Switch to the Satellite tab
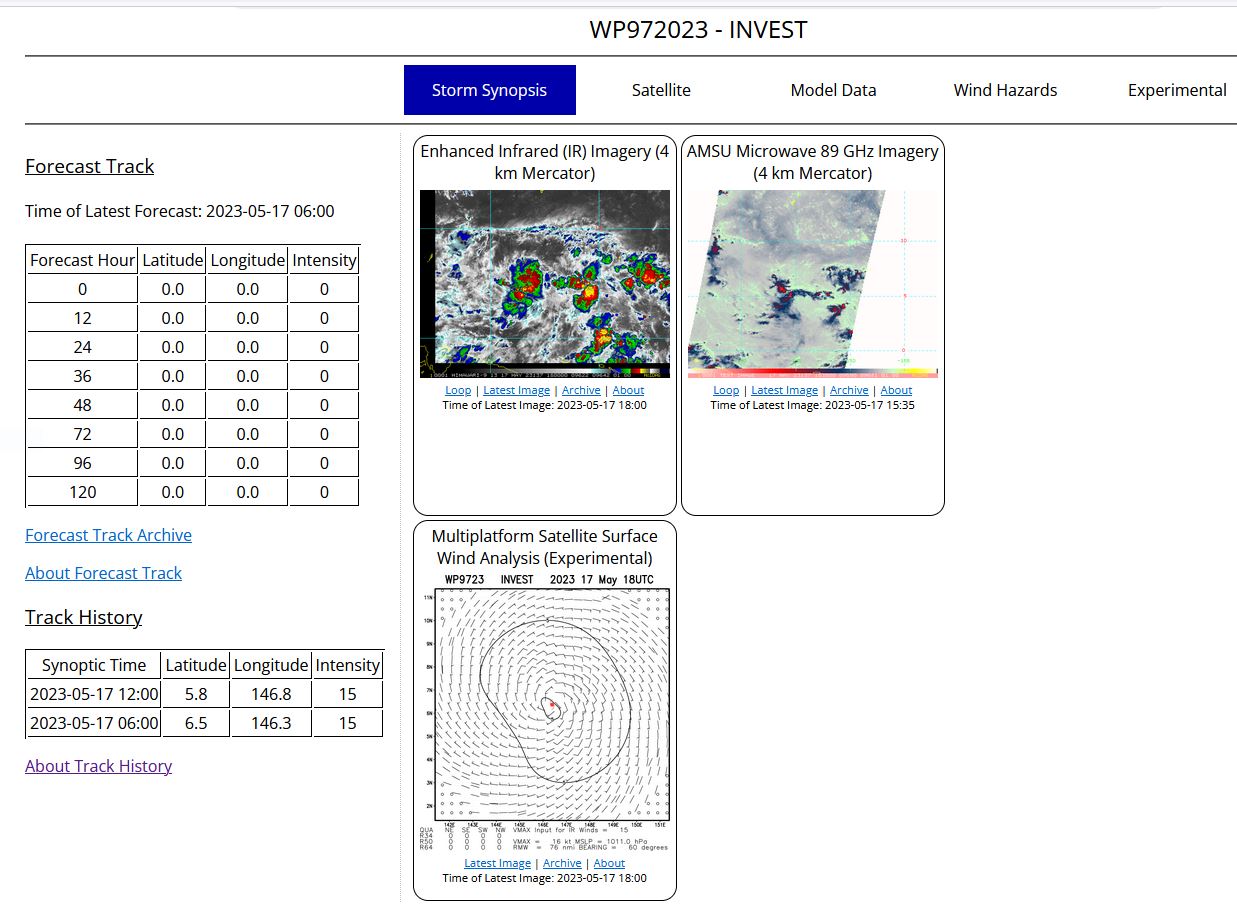Screen dimensions: 1237x922 point(661,90)
